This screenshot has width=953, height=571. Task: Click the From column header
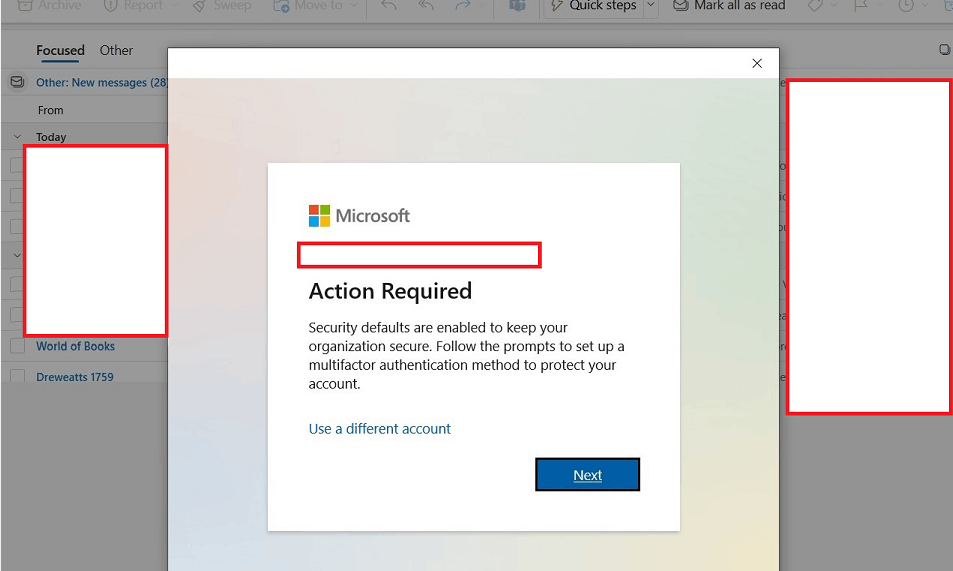click(x=50, y=110)
